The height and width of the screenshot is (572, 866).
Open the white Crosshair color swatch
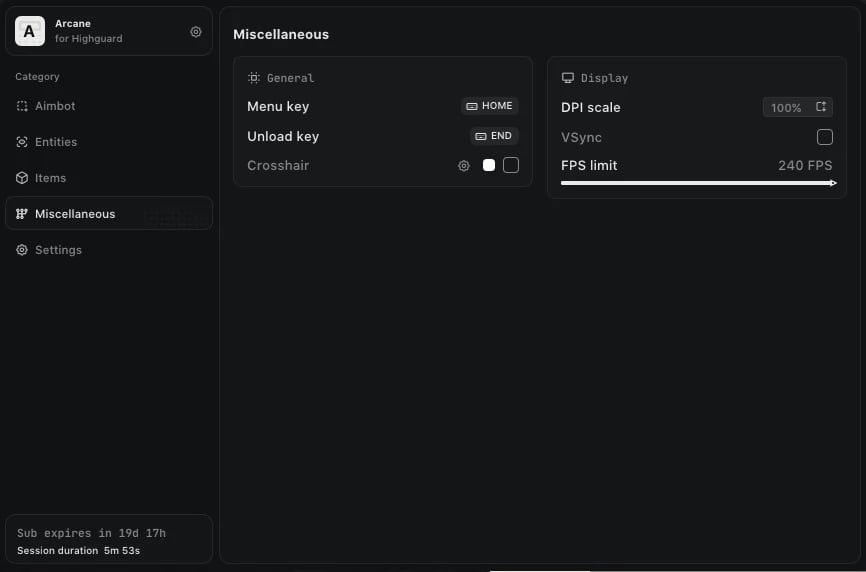point(489,165)
